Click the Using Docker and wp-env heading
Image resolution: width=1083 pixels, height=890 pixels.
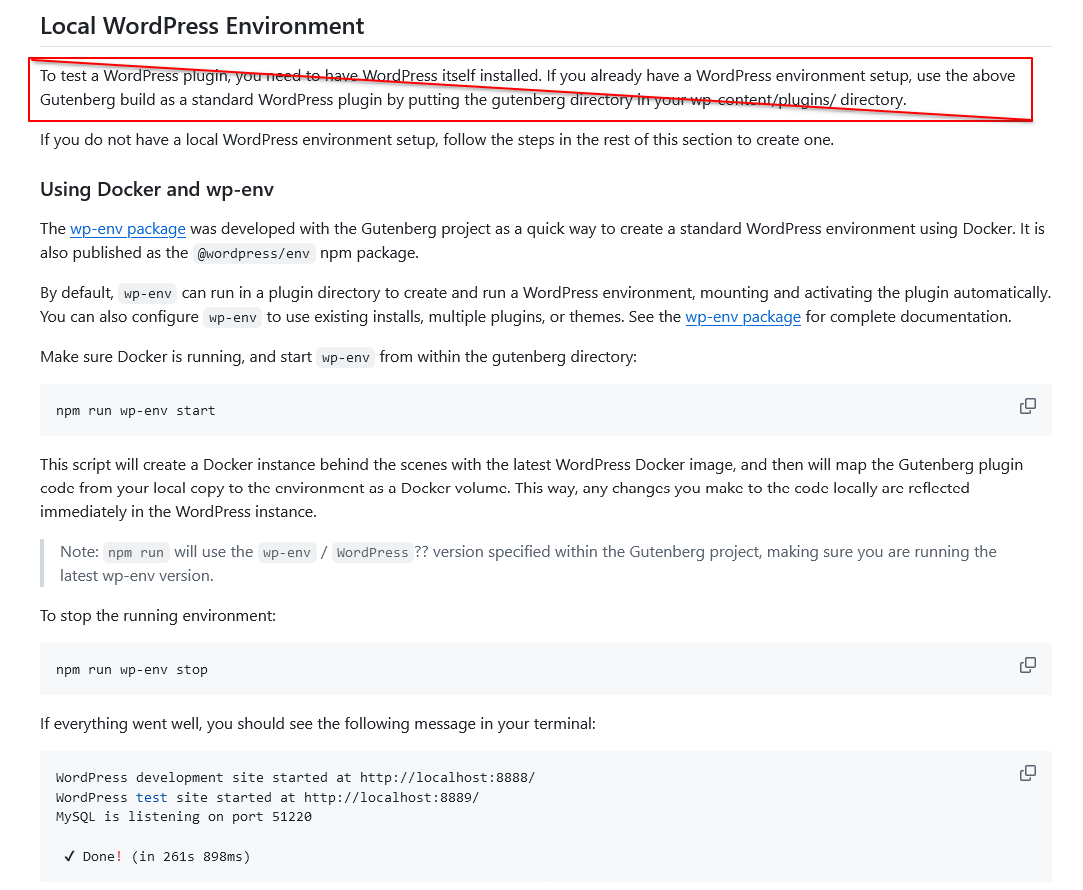pos(157,189)
